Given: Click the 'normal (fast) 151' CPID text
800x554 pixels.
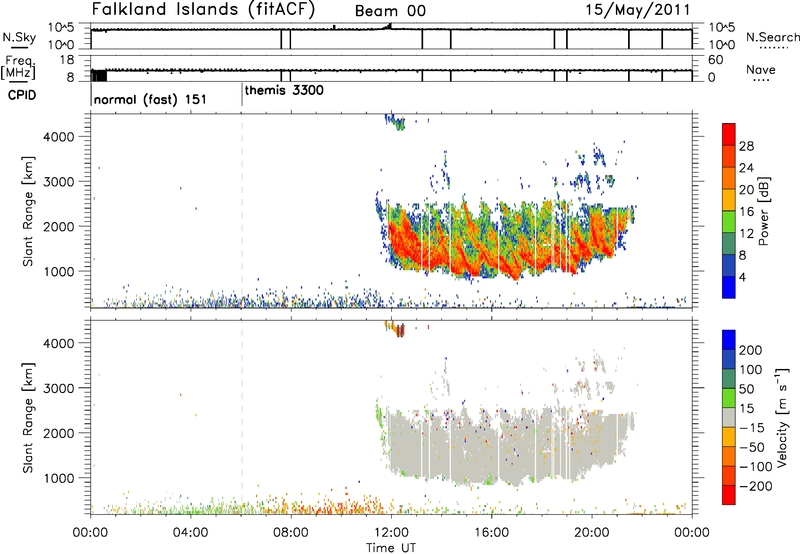Looking at the screenshot, I should pos(150,99).
